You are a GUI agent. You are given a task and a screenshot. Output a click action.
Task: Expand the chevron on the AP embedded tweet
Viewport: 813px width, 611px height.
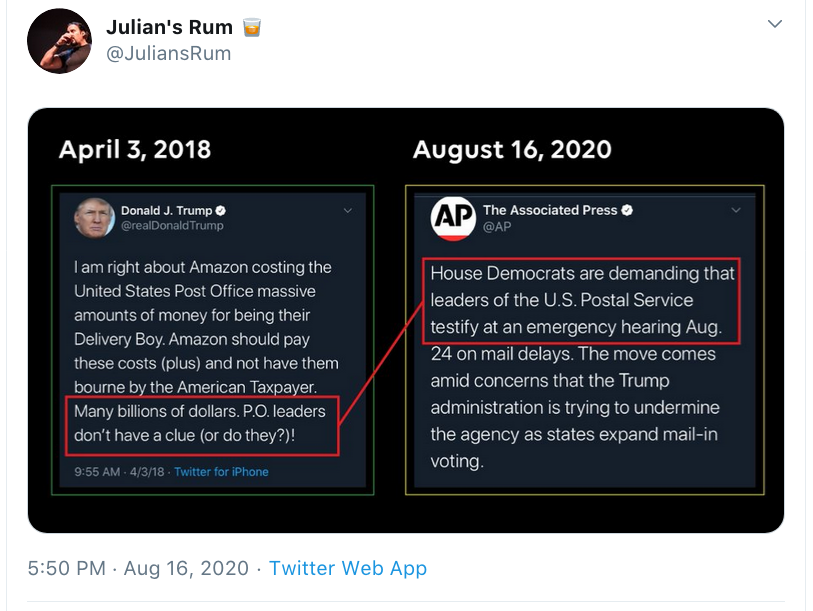click(736, 211)
